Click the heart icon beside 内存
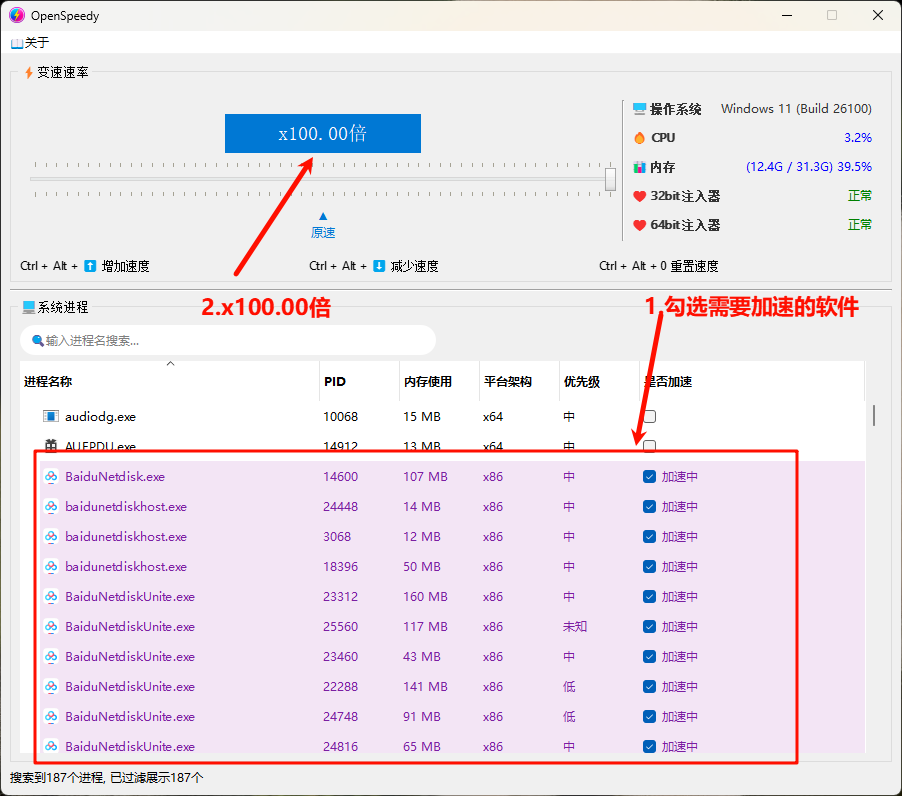This screenshot has height=796, width=902. [640, 166]
